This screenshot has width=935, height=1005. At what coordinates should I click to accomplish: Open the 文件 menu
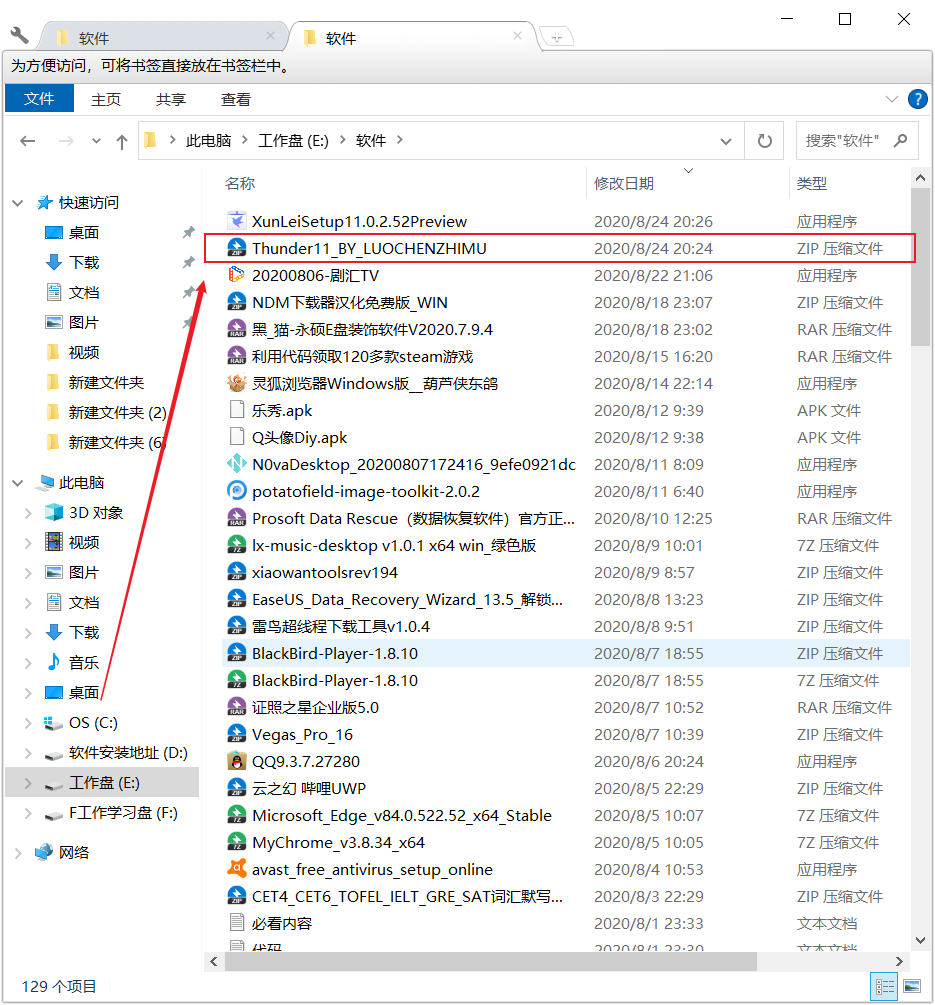click(39, 99)
